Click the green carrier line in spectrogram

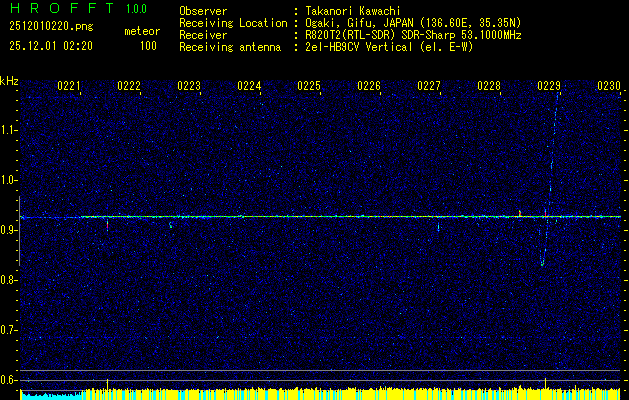click(x=300, y=216)
